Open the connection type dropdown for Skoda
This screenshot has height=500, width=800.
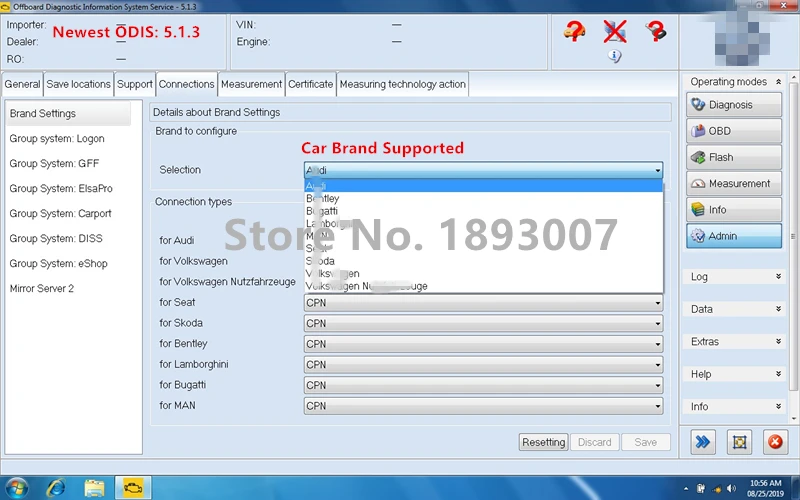coord(483,323)
